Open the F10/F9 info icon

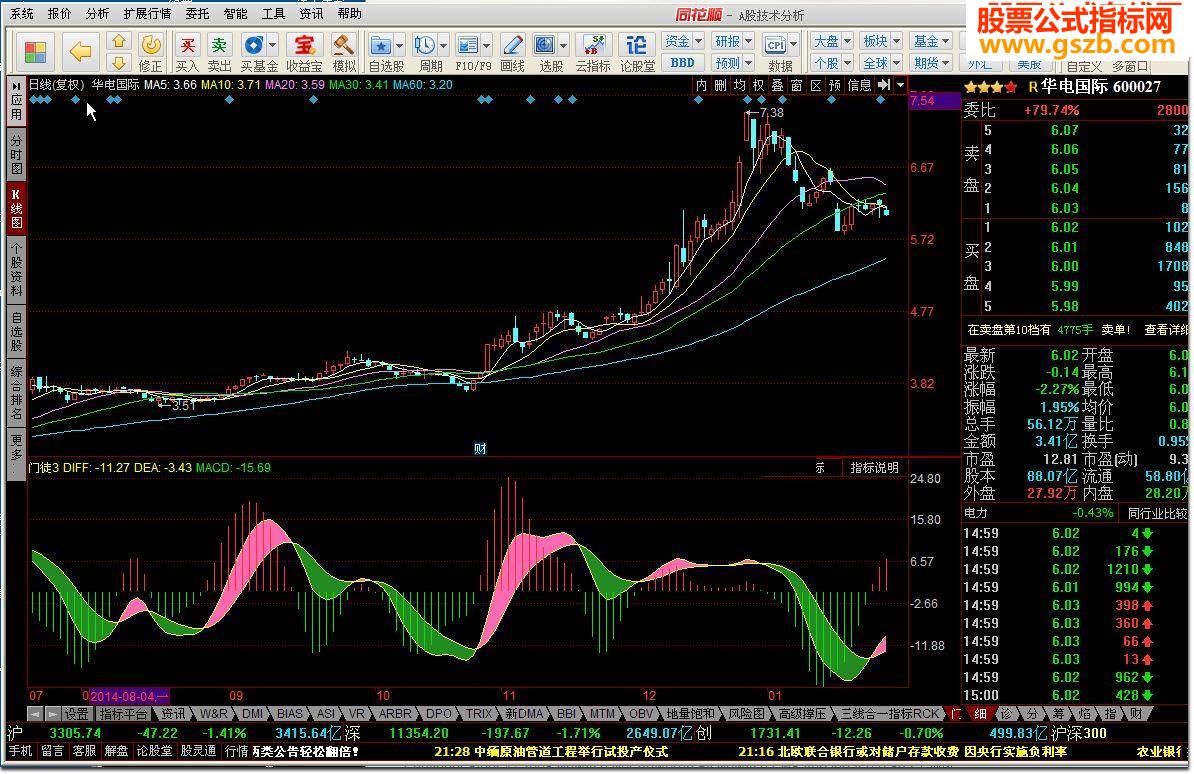click(x=468, y=46)
